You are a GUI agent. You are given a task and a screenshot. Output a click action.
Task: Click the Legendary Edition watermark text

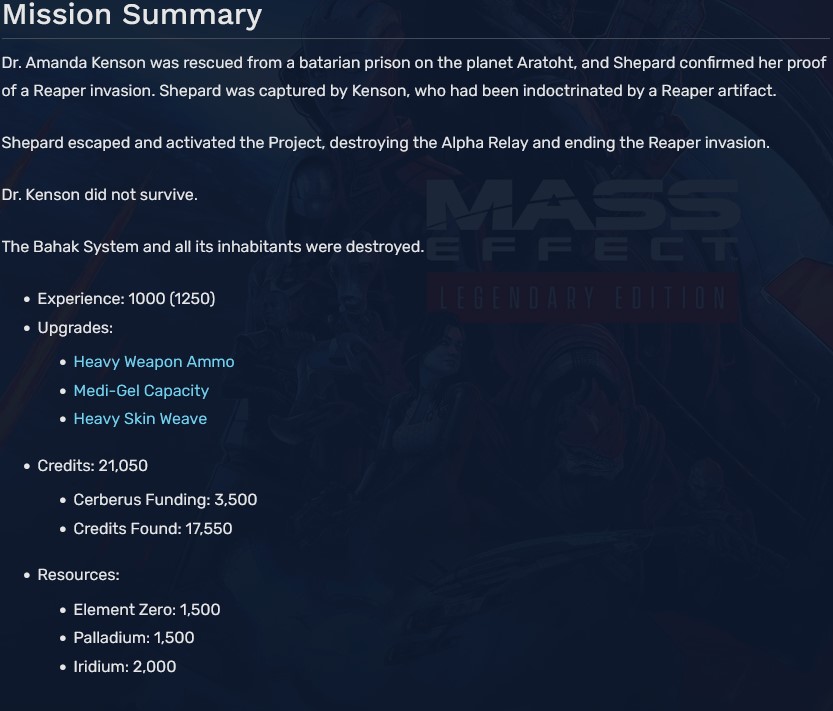[580, 297]
